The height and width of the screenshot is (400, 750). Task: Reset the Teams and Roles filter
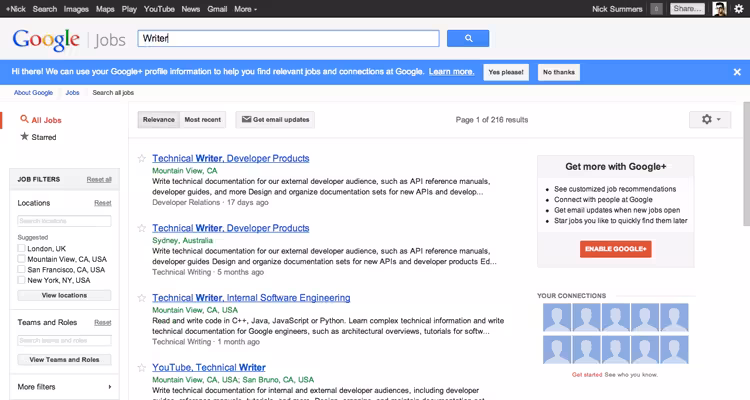(103, 322)
